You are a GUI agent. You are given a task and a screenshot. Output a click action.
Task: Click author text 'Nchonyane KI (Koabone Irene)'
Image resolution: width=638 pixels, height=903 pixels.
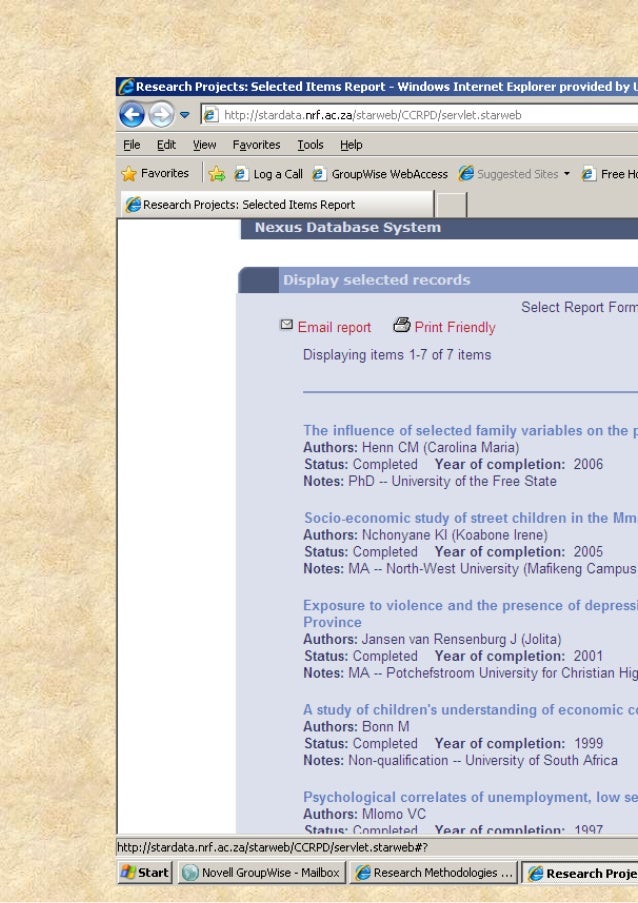point(454,535)
